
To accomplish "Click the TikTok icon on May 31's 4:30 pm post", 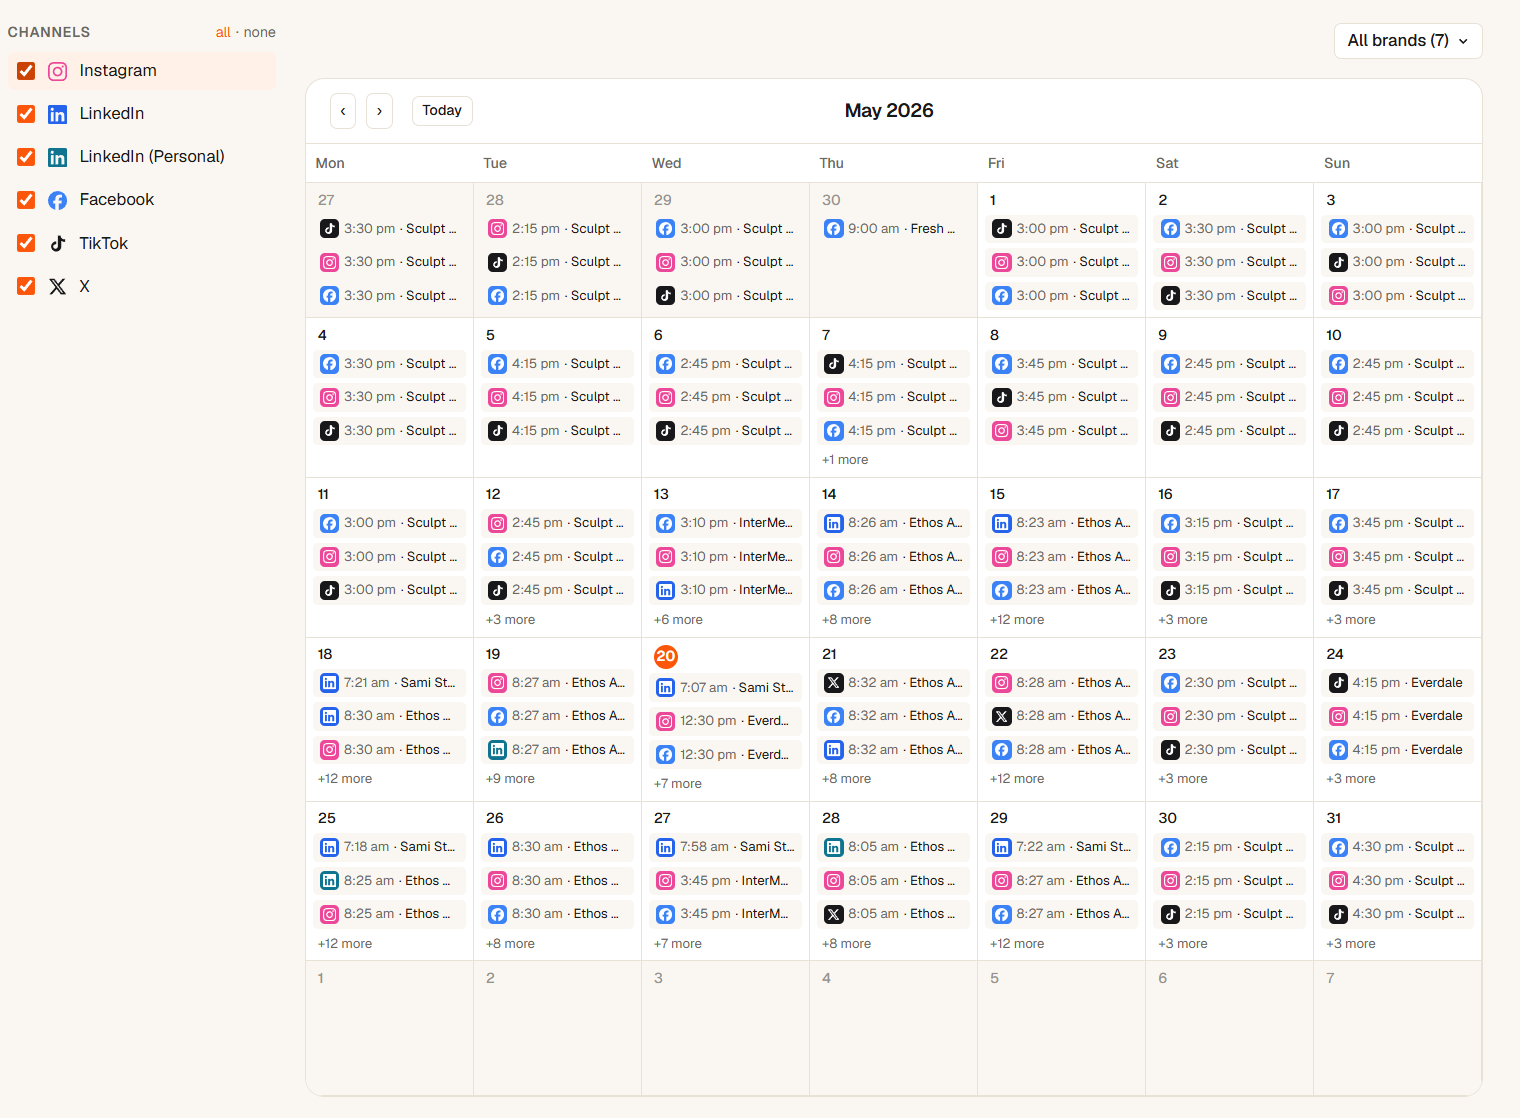I will pos(1338,914).
